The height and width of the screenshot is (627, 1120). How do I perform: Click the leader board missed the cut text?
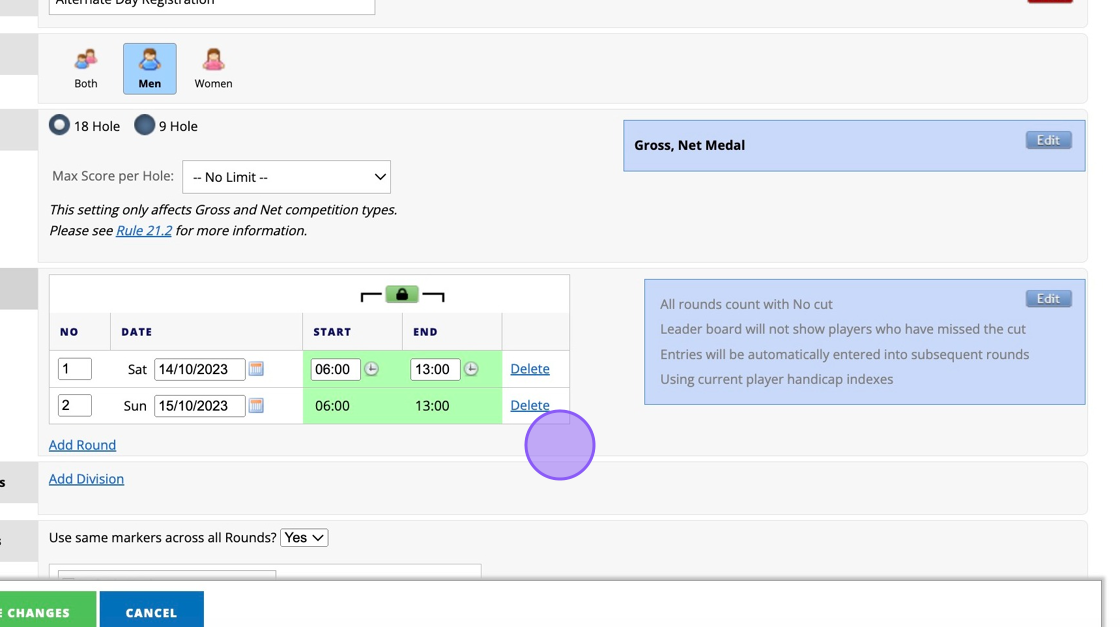[843, 329]
